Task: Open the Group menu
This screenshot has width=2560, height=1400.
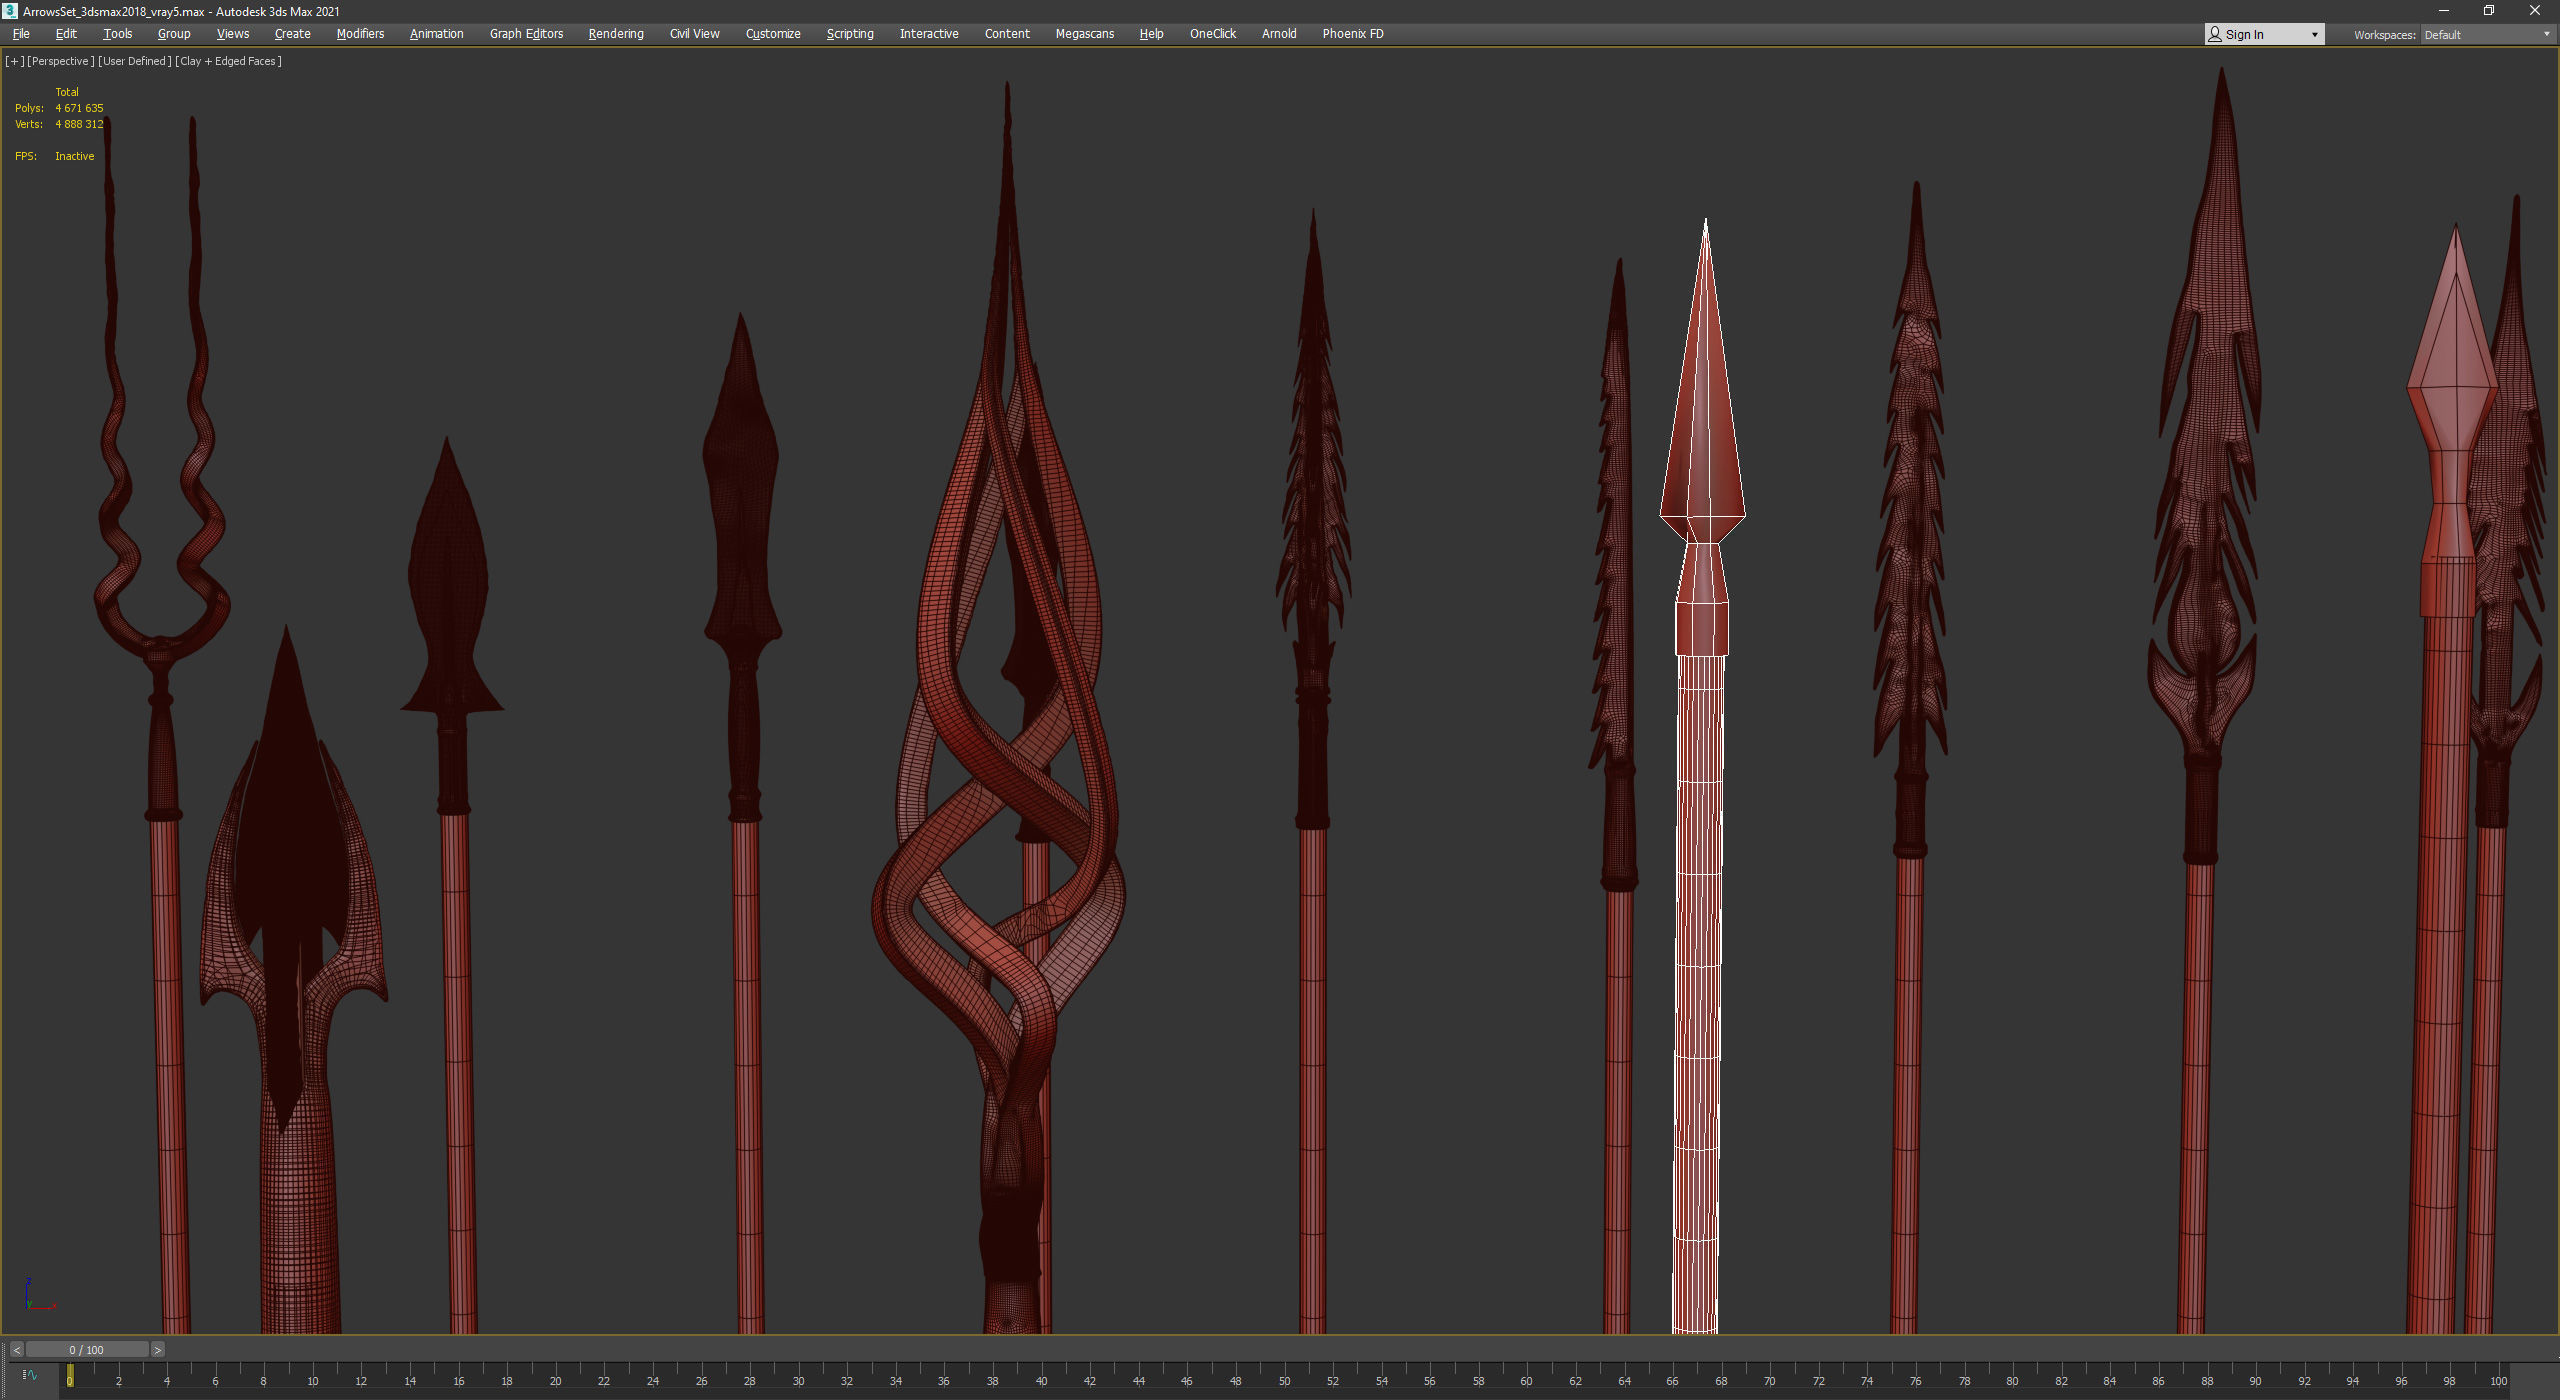Action: click(x=174, y=34)
